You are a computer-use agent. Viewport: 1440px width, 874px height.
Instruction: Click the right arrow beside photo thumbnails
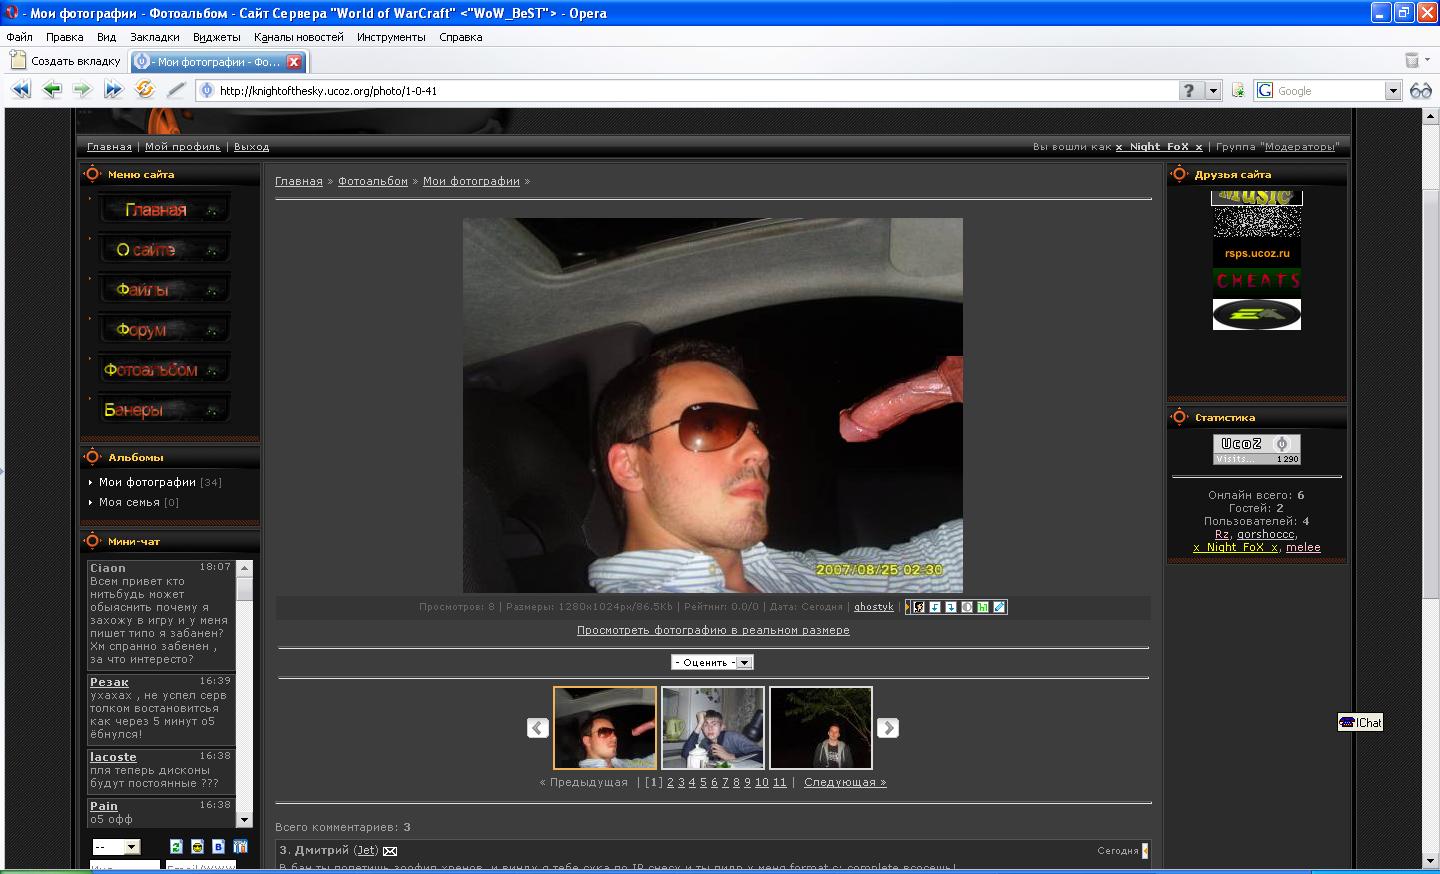pos(887,728)
